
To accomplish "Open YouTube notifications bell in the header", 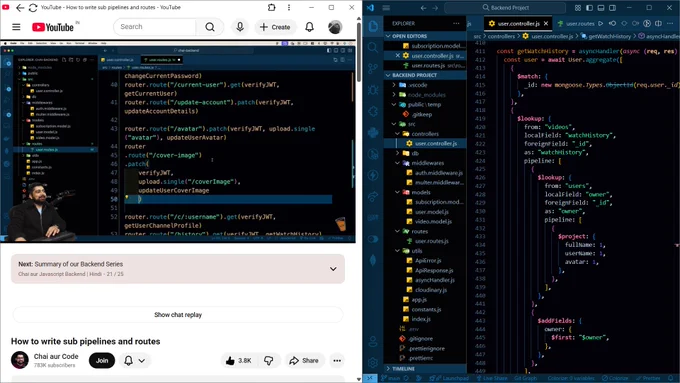I will tap(310, 27).
